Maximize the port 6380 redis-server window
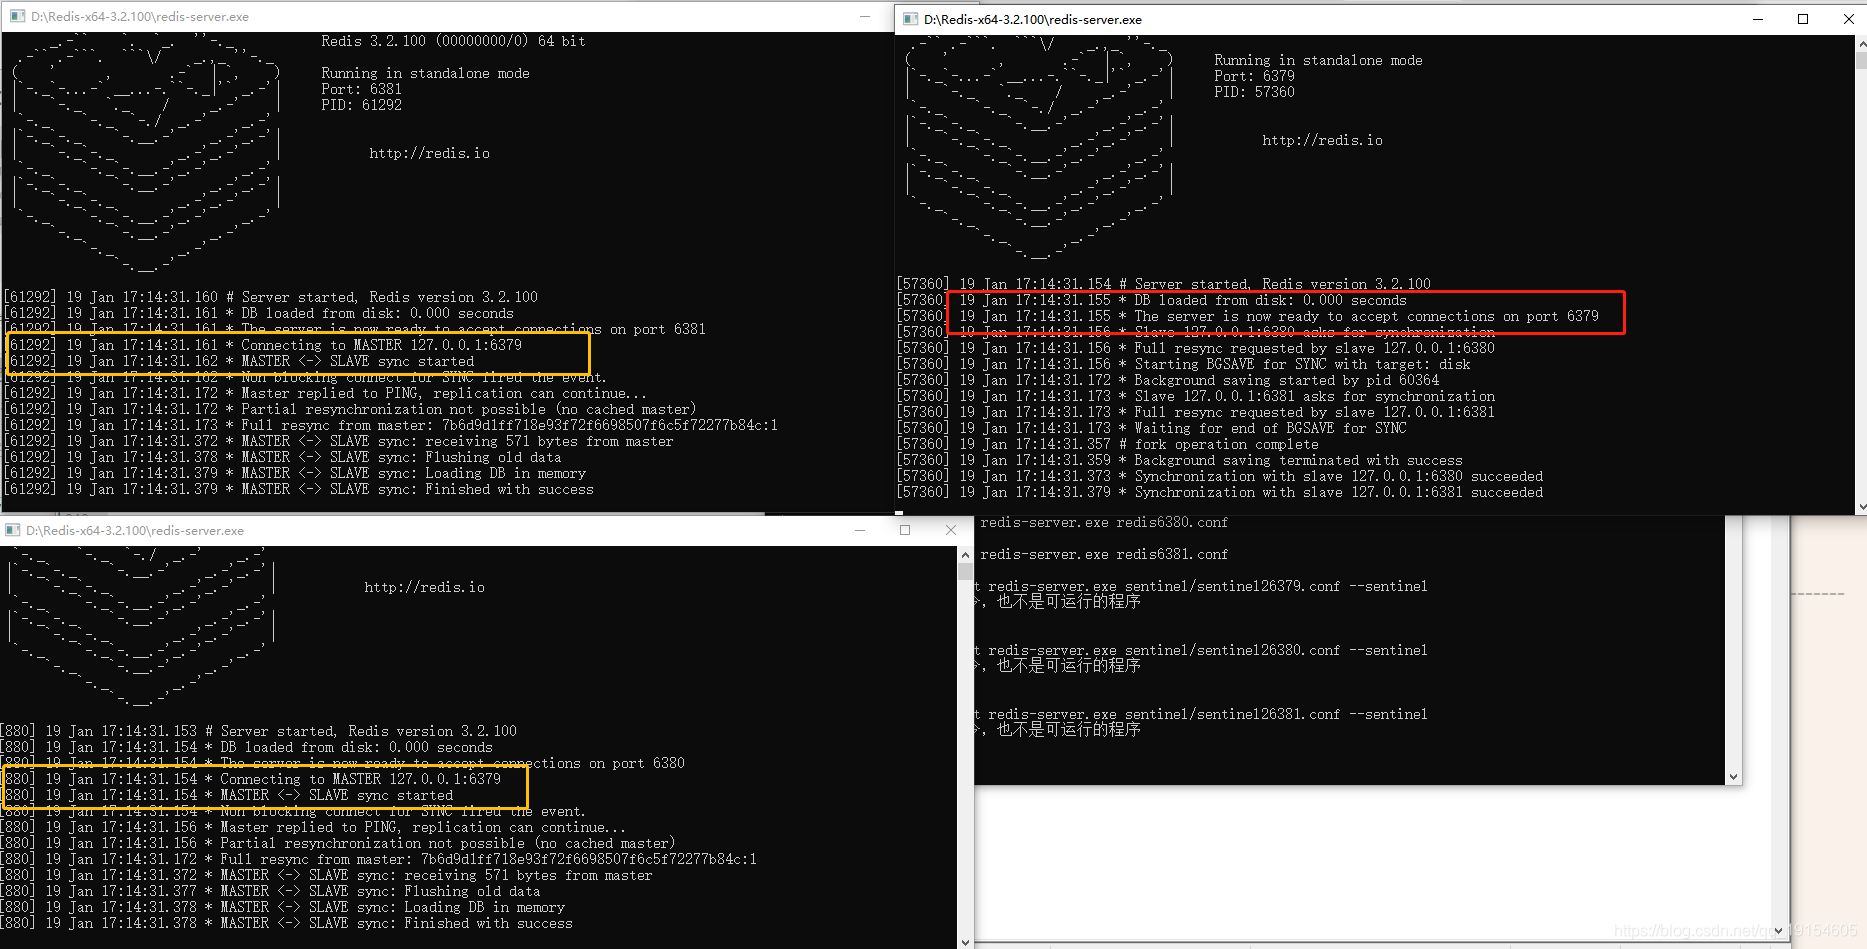Image resolution: width=1867 pixels, height=949 pixels. click(x=905, y=530)
